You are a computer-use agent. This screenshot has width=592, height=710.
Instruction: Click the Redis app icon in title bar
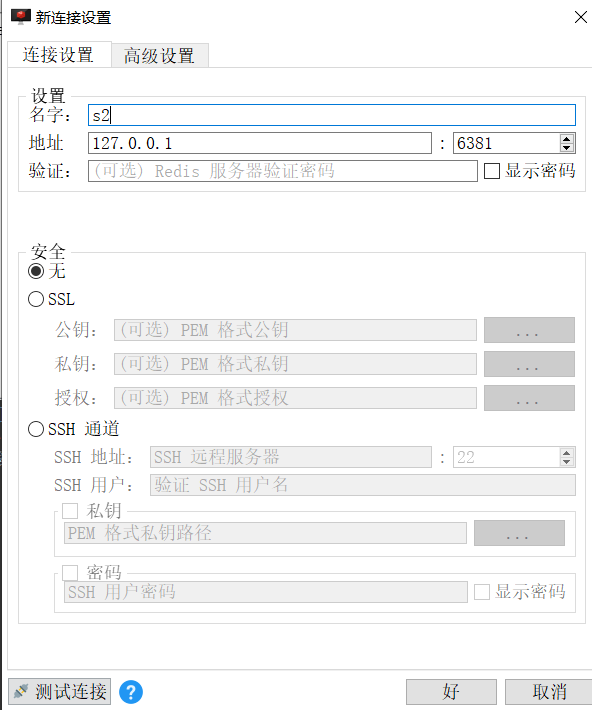pyautogui.click(x=20, y=17)
